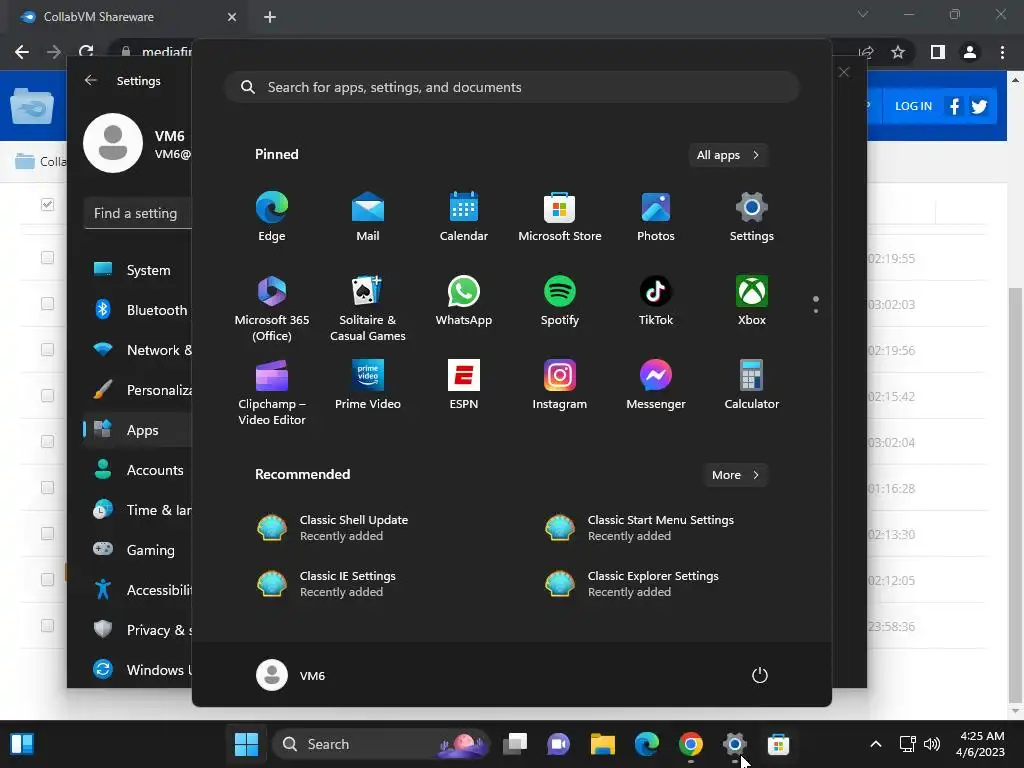The width and height of the screenshot is (1024, 768).
Task: Open the ESPN app
Action: 464,385
